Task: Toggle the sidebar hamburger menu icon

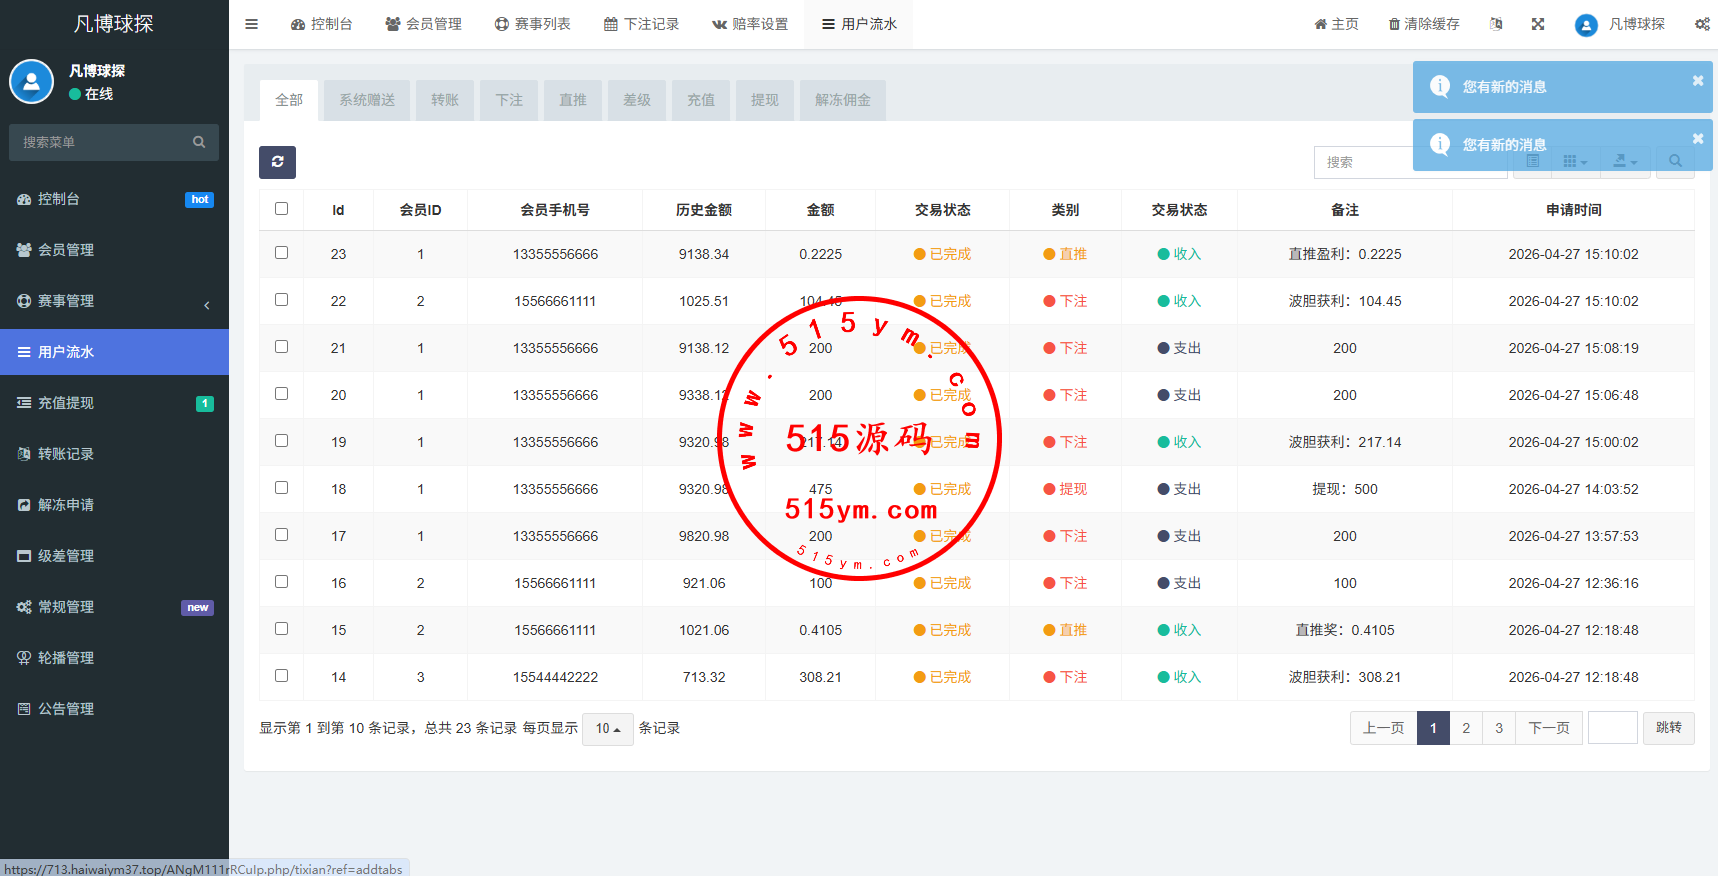Action: pyautogui.click(x=252, y=24)
